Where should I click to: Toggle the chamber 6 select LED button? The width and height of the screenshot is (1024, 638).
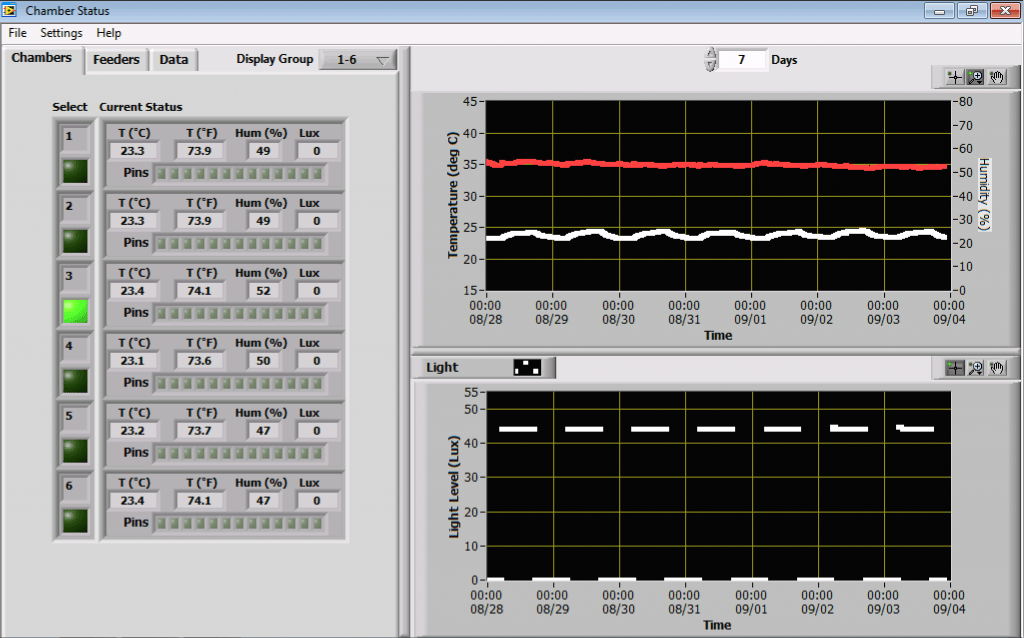pyautogui.click(x=75, y=521)
